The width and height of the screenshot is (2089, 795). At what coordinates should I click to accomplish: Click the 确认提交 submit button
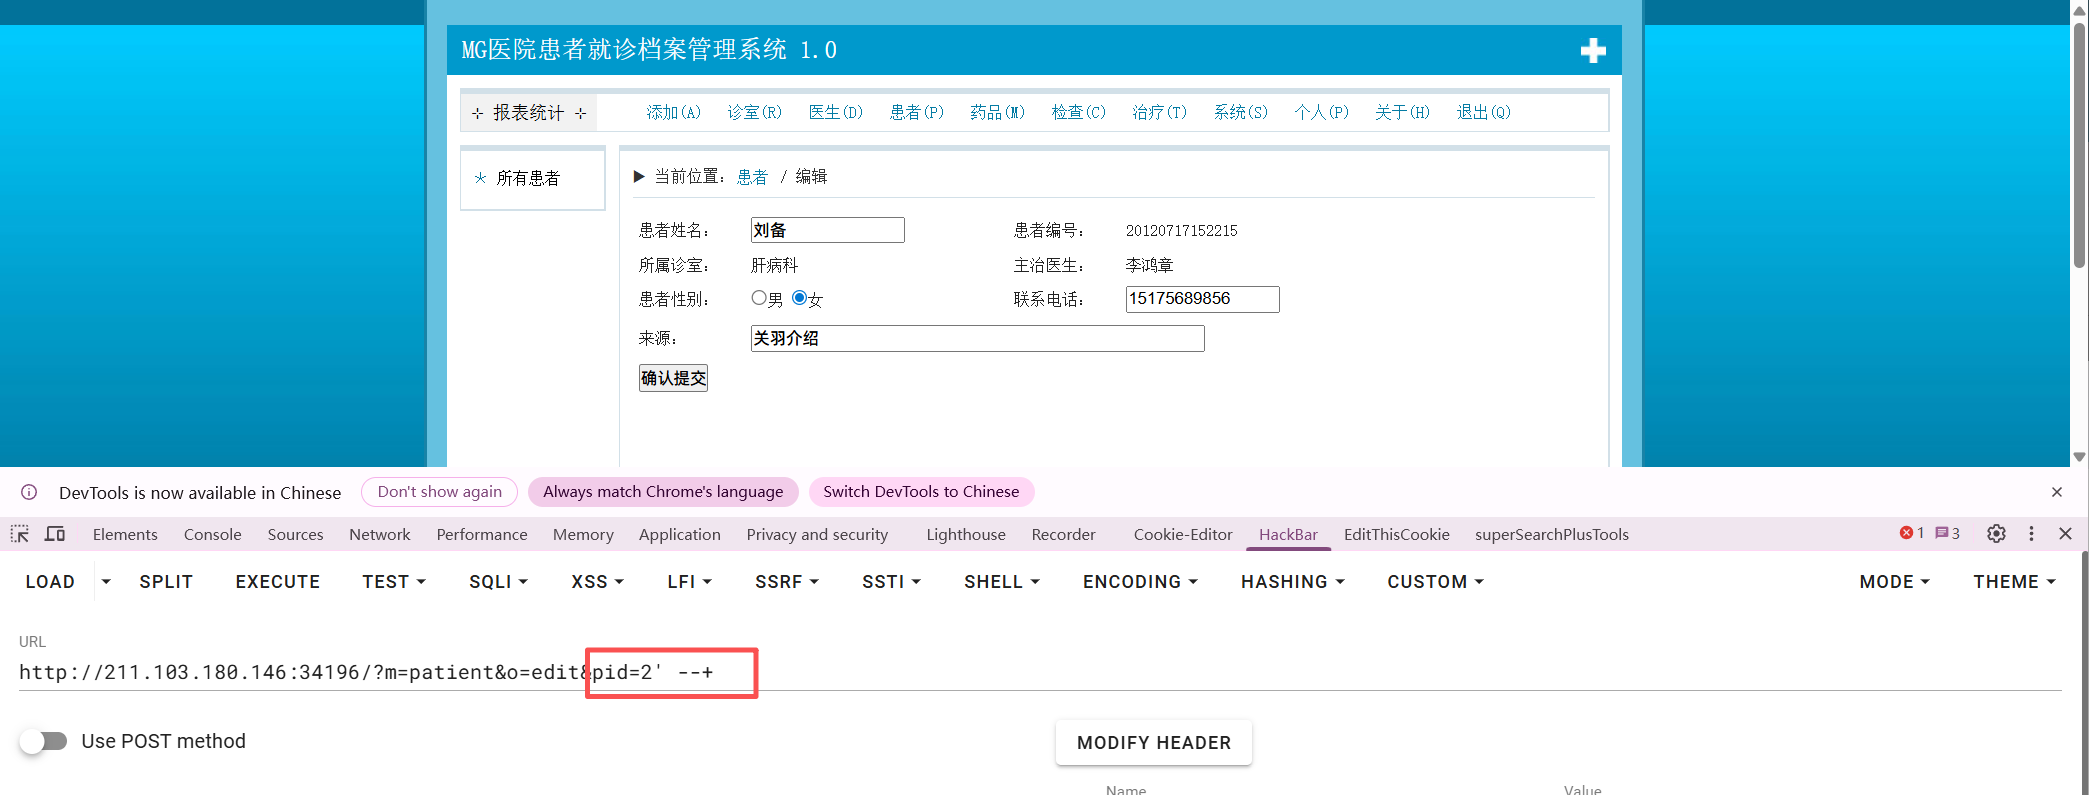(673, 378)
